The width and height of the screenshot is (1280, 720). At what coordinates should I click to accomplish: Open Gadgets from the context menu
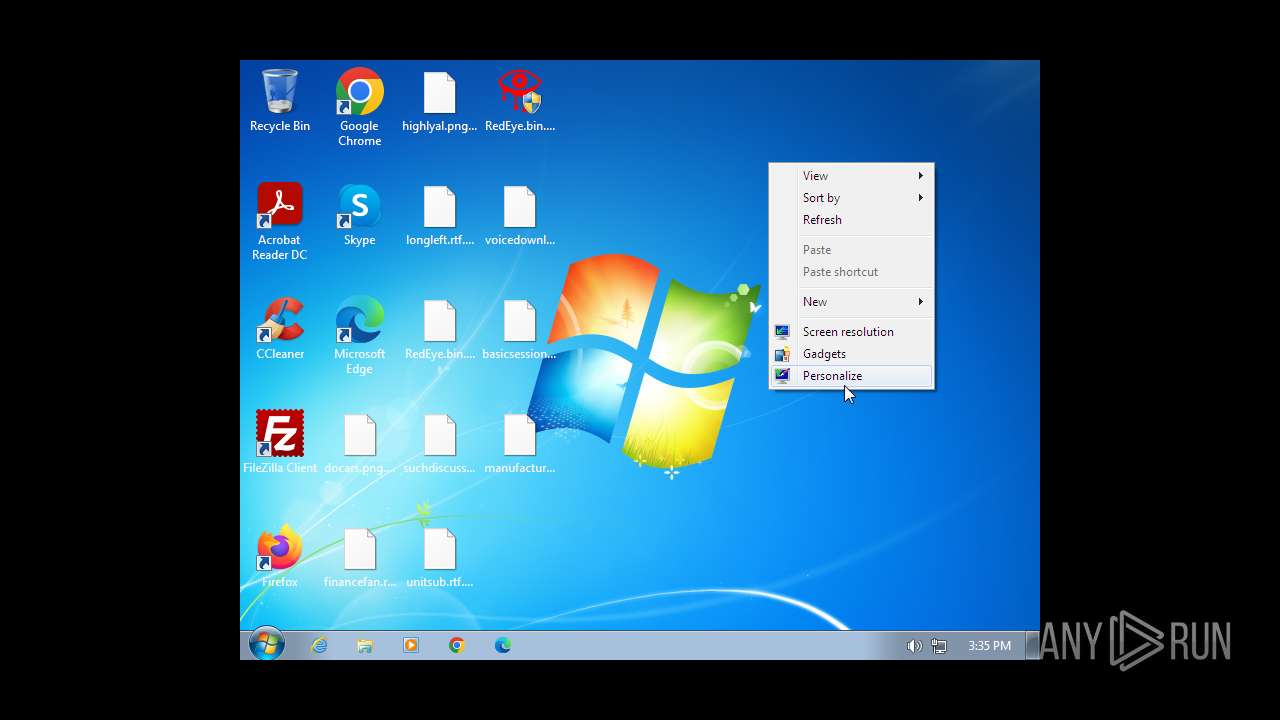pyautogui.click(x=851, y=354)
